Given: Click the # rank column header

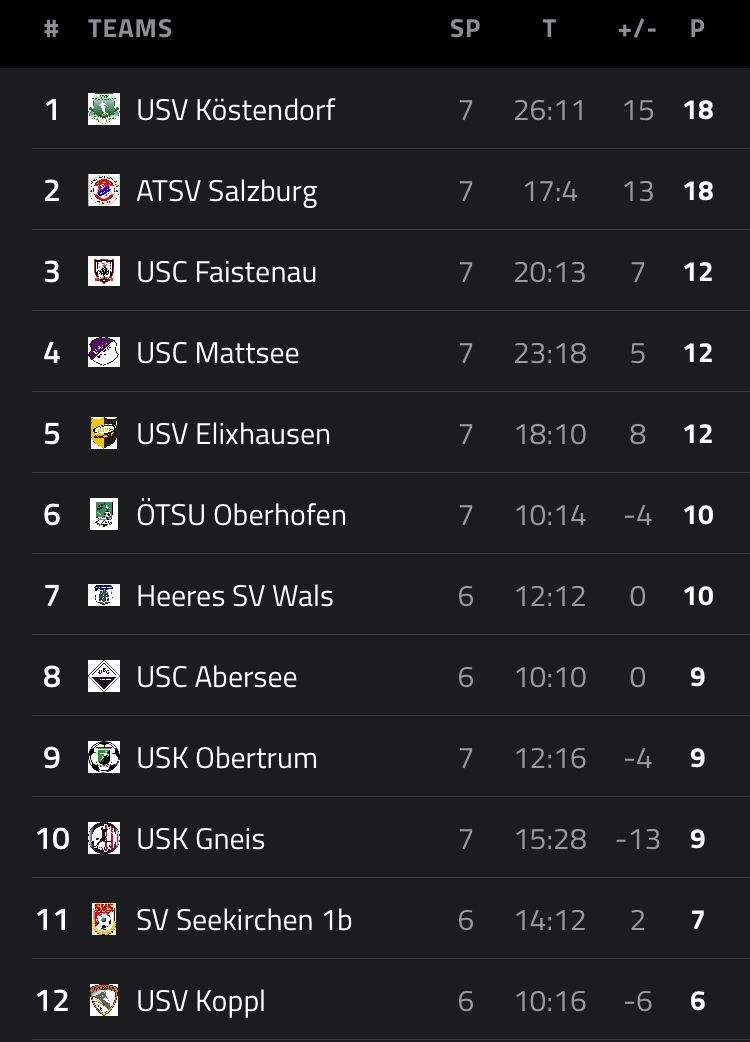Looking at the screenshot, I should click(x=52, y=29).
